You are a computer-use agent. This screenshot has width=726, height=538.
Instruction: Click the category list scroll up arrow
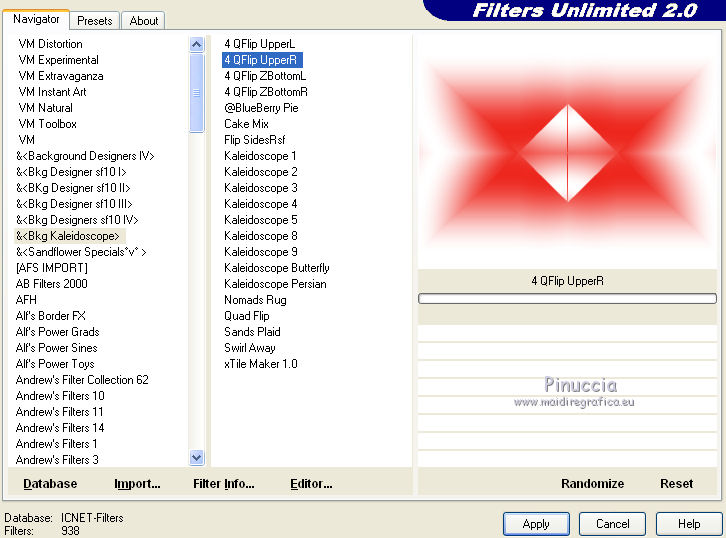(196, 44)
